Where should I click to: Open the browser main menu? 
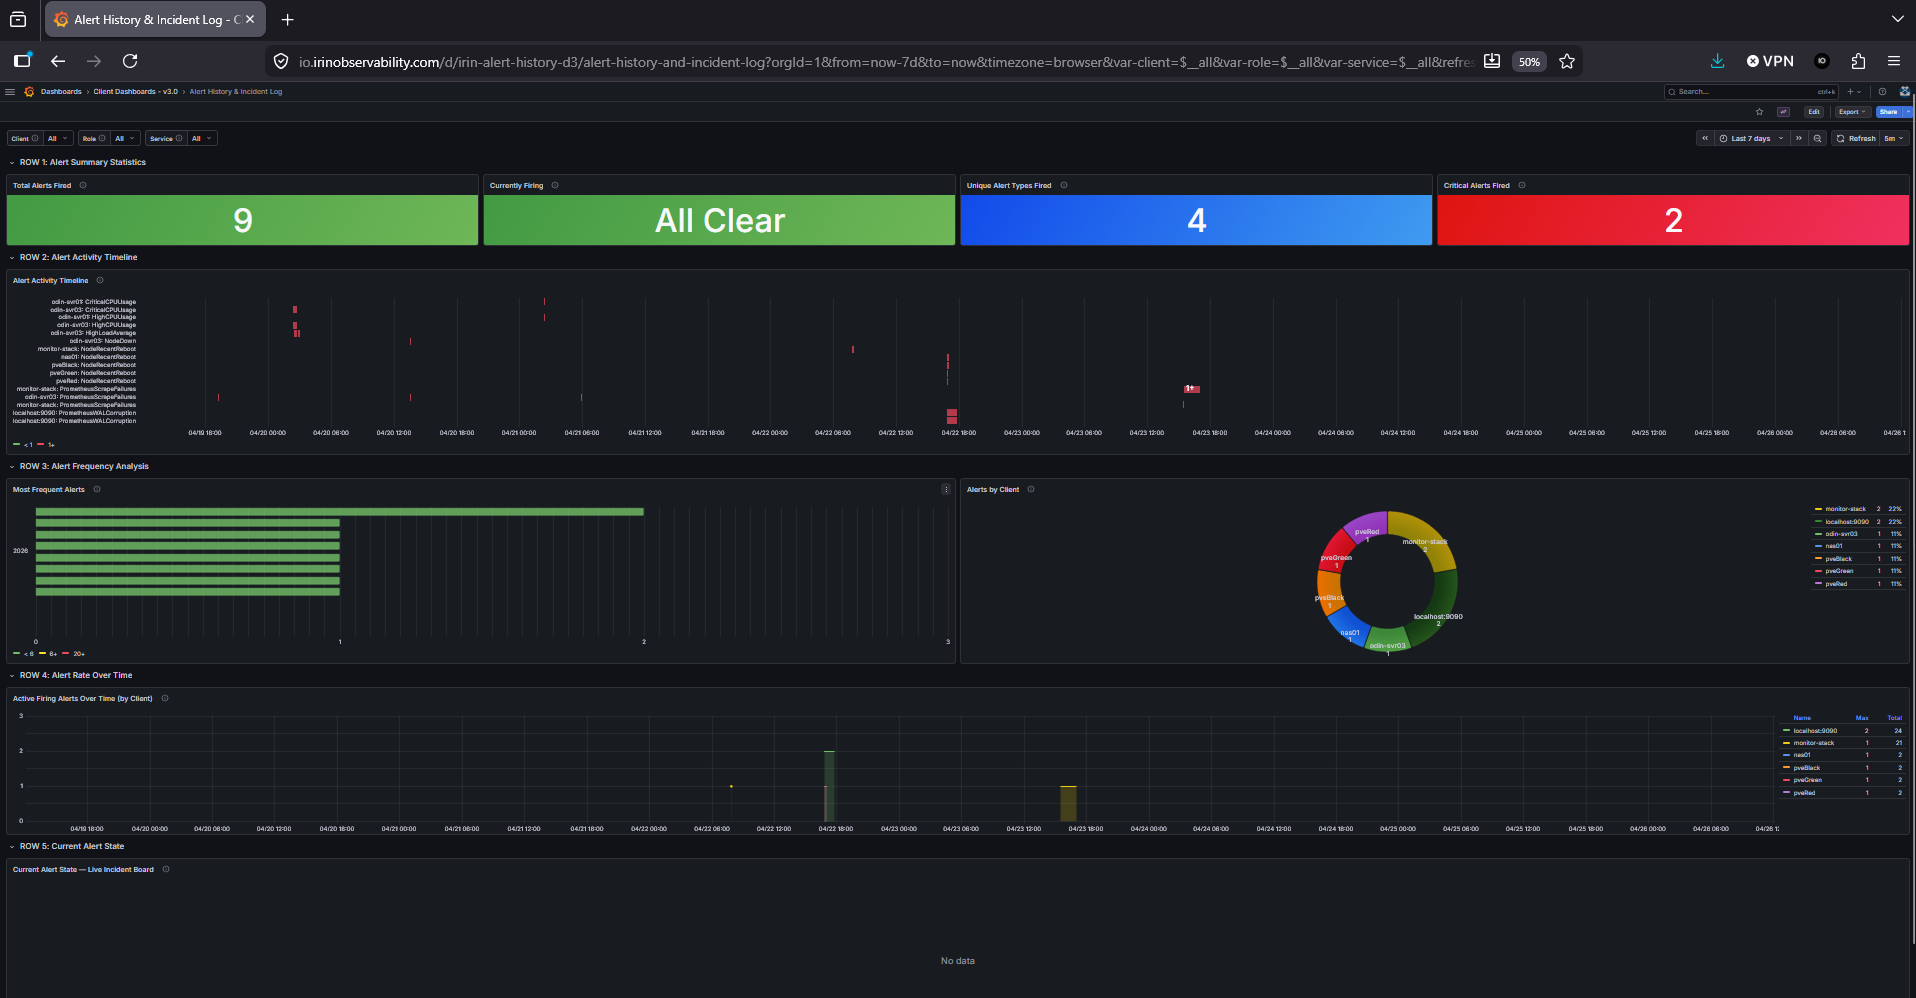1894,61
